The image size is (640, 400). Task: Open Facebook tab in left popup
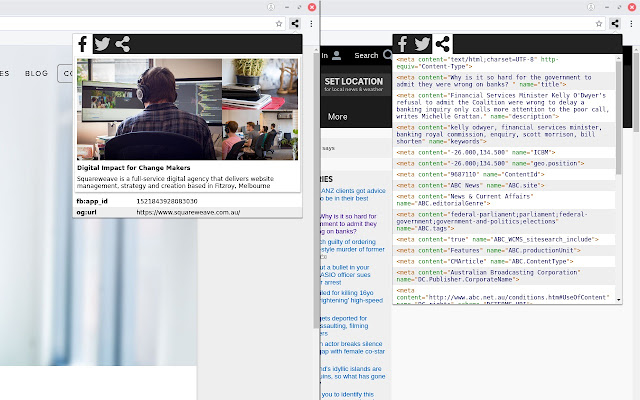click(83, 44)
